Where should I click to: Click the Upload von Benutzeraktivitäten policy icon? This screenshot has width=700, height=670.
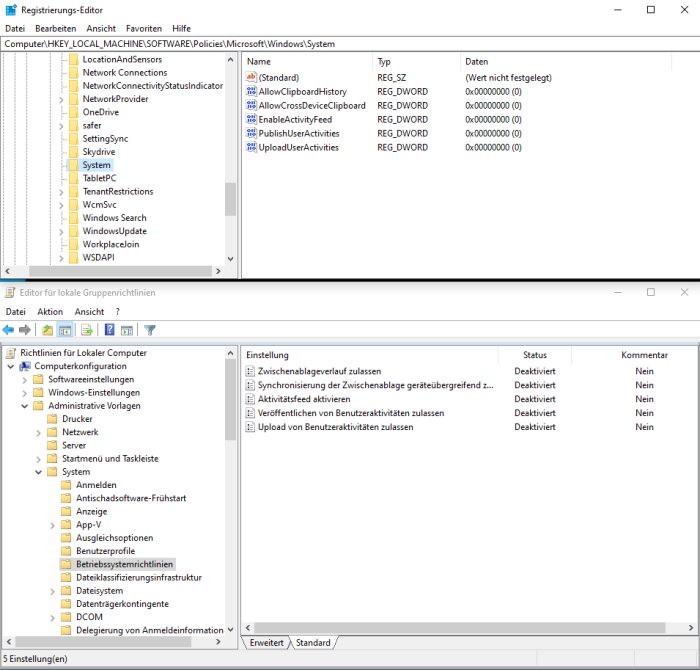point(250,427)
